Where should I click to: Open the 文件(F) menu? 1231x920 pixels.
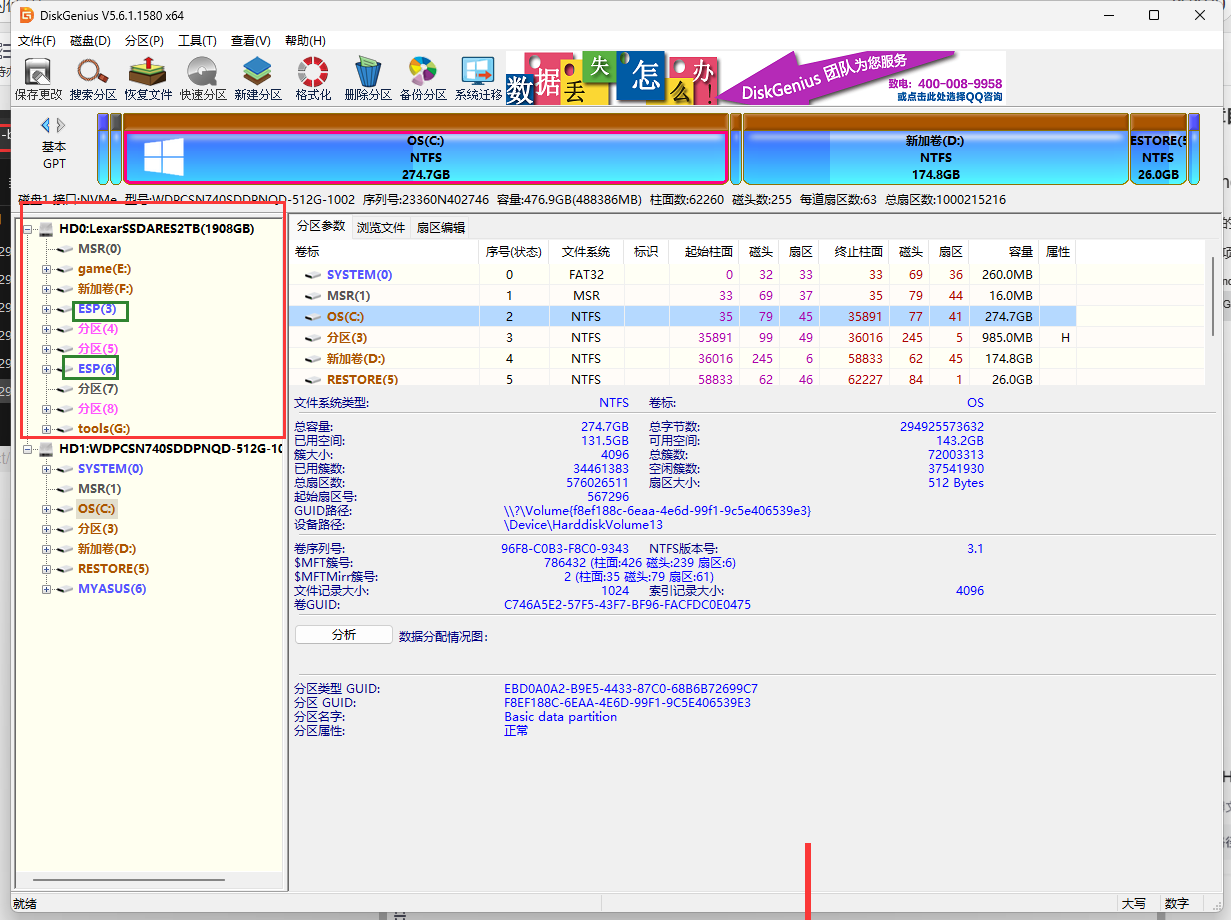37,41
